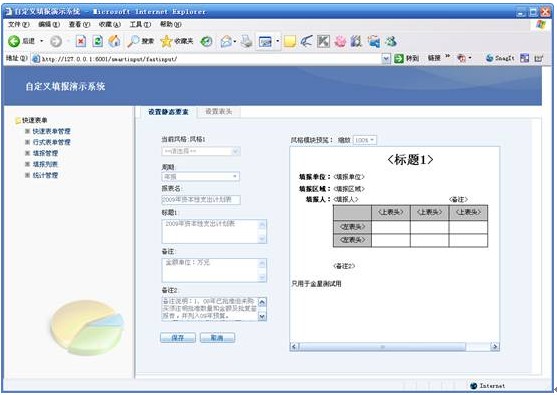
Task: Open Favorites star icon
Action: [166, 42]
